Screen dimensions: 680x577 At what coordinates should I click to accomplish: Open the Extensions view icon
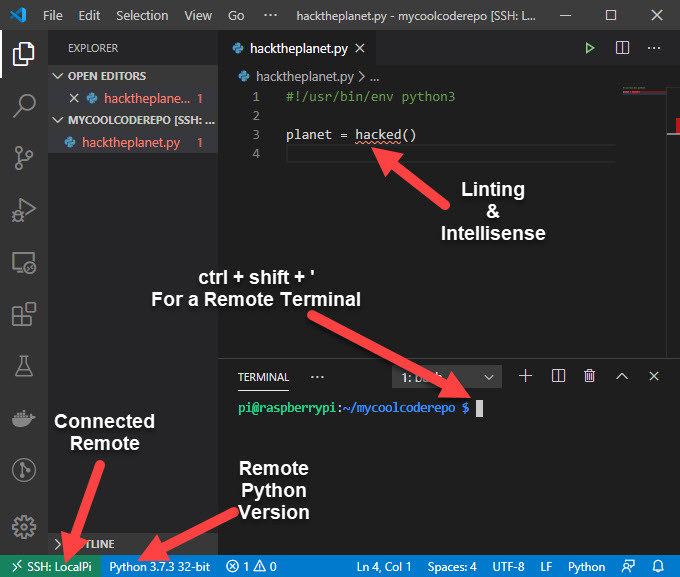tap(23, 314)
